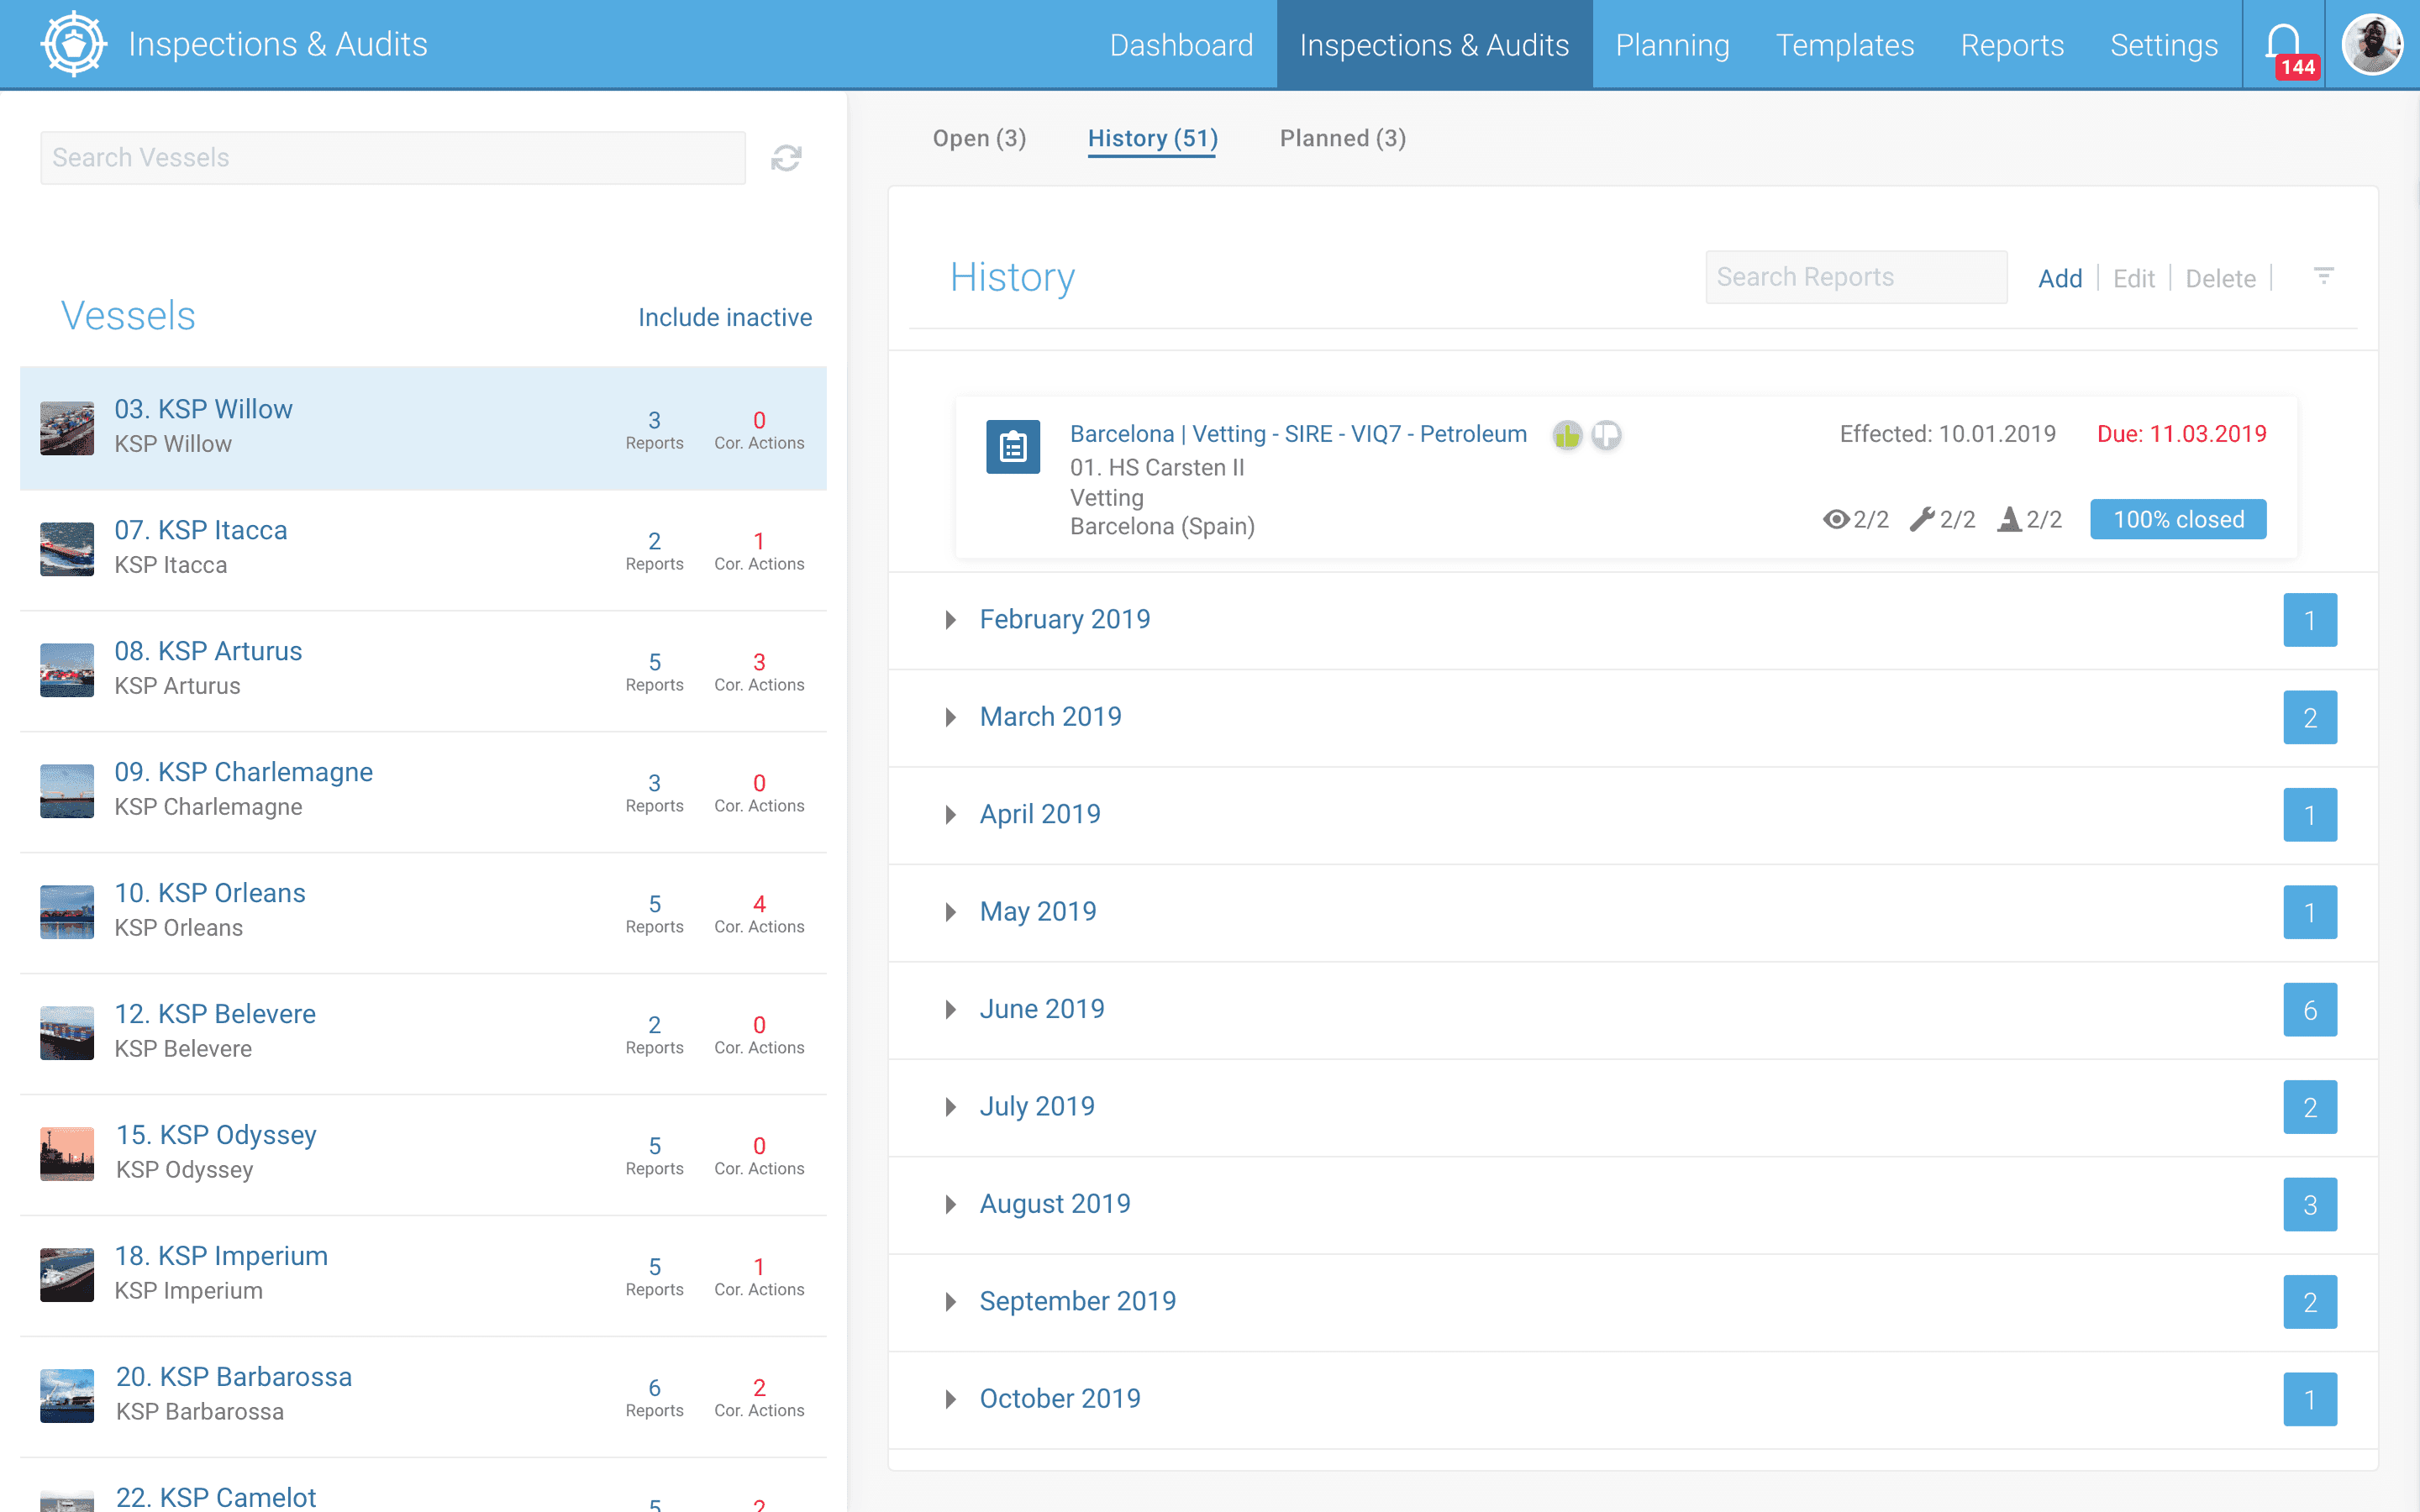The height and width of the screenshot is (1512, 2420).
Task: Open the Barcelona Vetting SIRE report link
Action: click(1298, 434)
